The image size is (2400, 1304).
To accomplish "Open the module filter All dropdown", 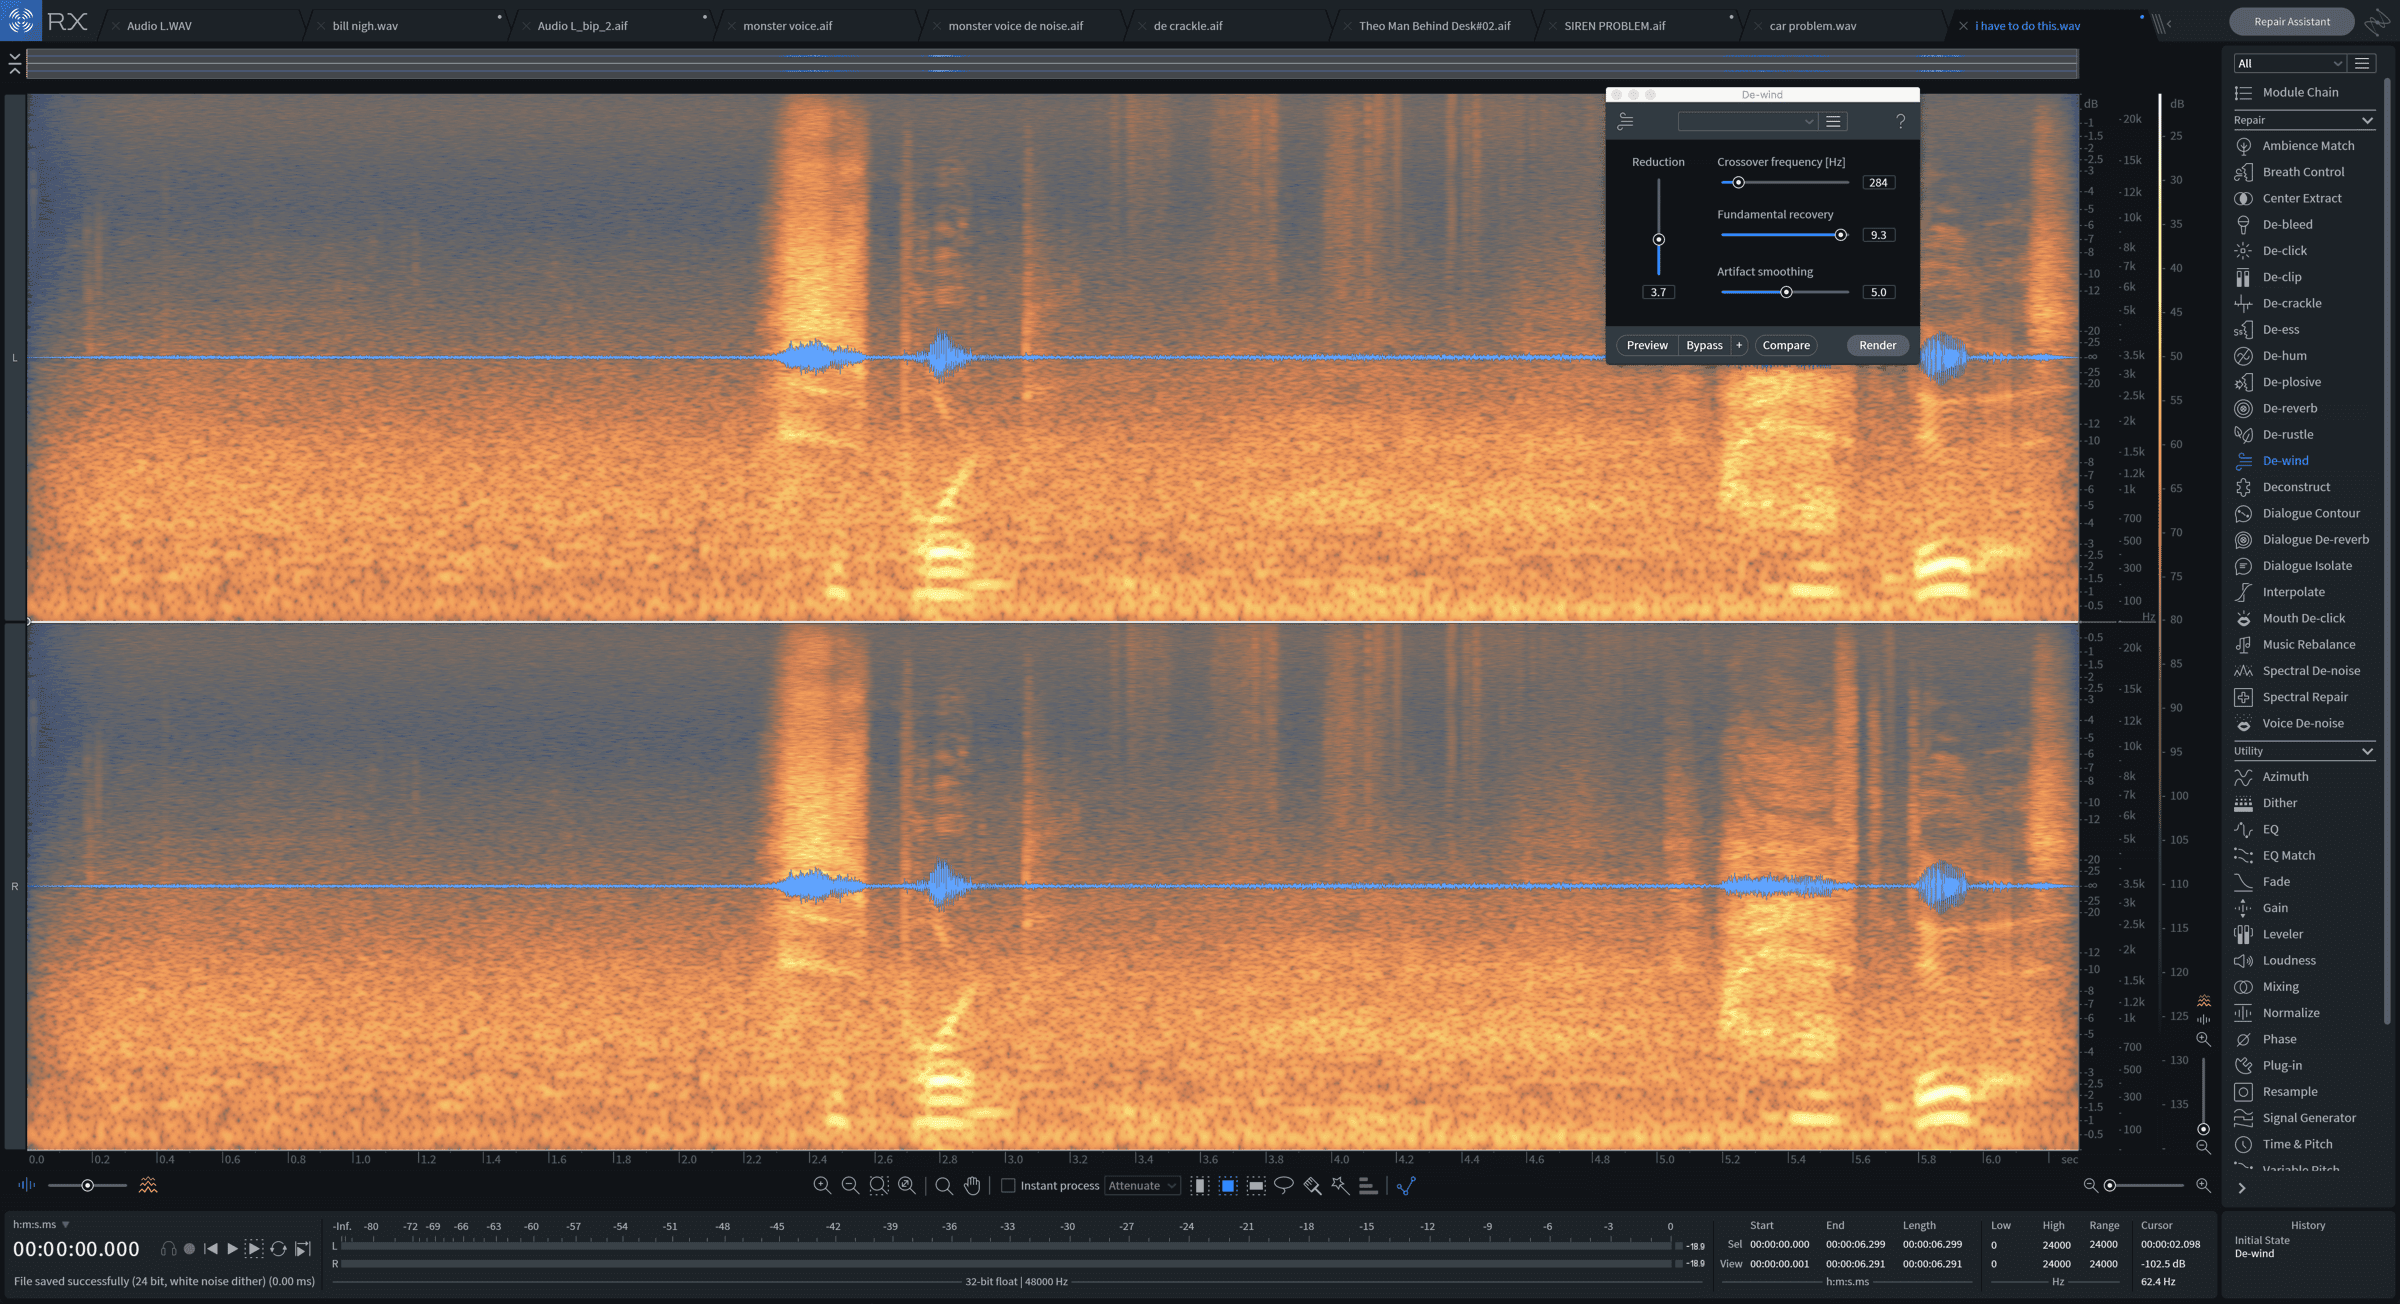I will pos(2289,63).
